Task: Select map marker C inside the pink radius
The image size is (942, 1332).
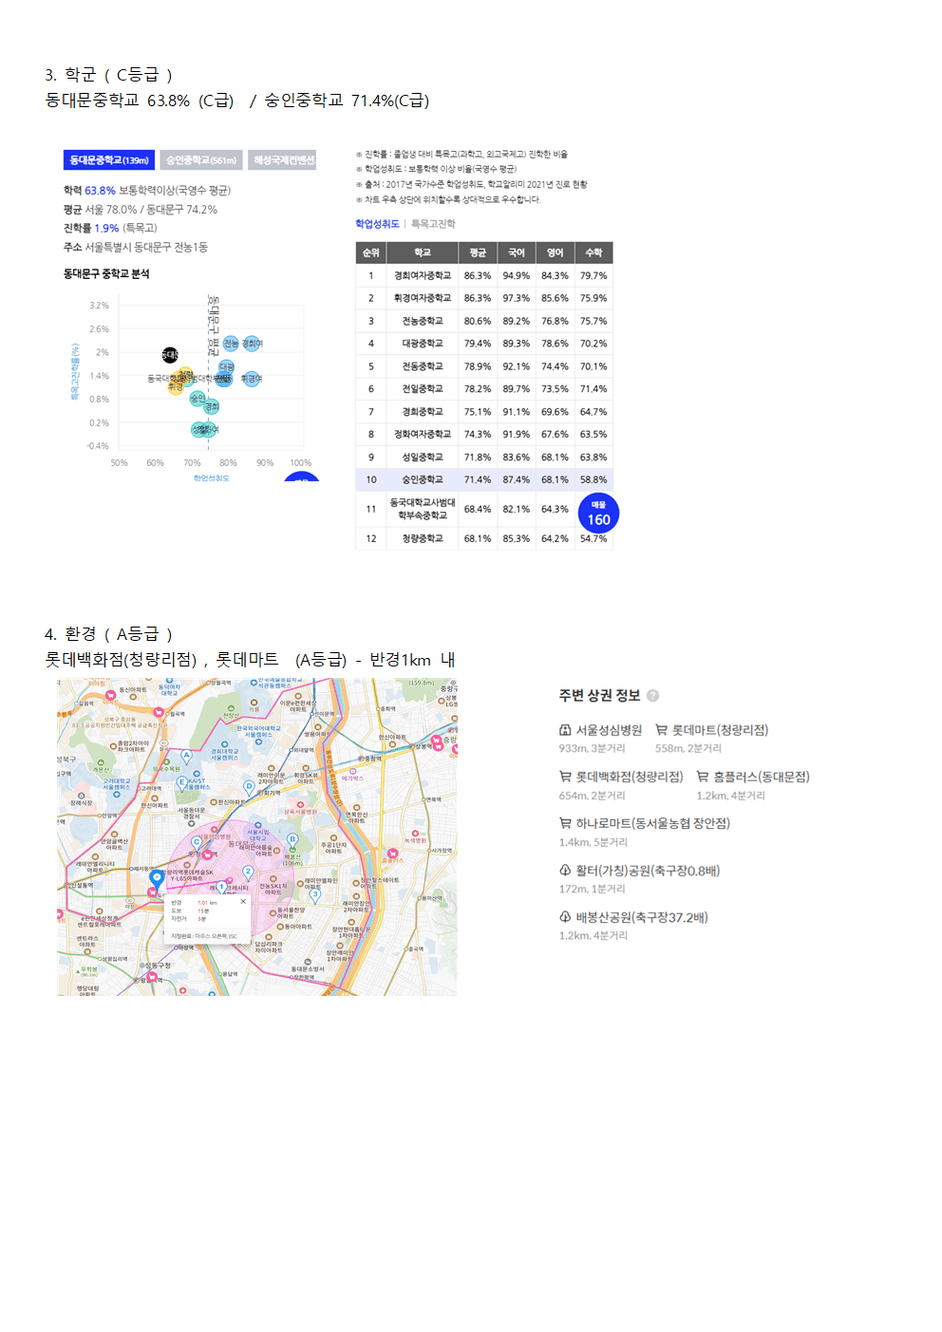Action: coord(196,843)
